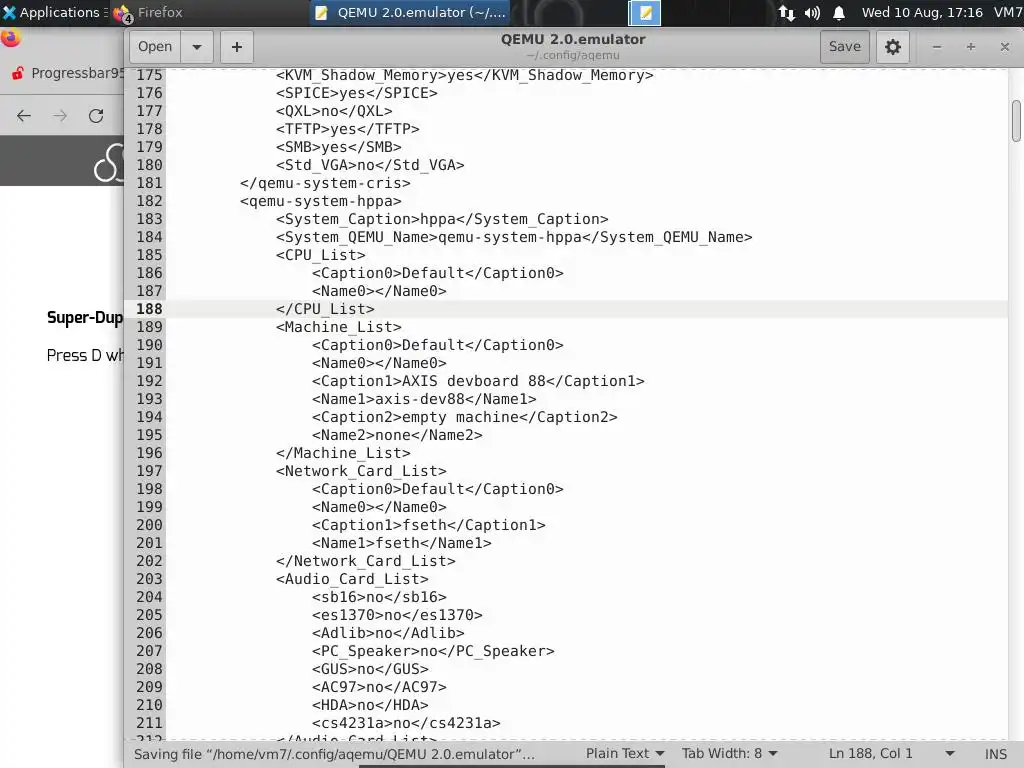Click the volume speaker tray icon
This screenshot has height=768, width=1024.
coord(812,12)
